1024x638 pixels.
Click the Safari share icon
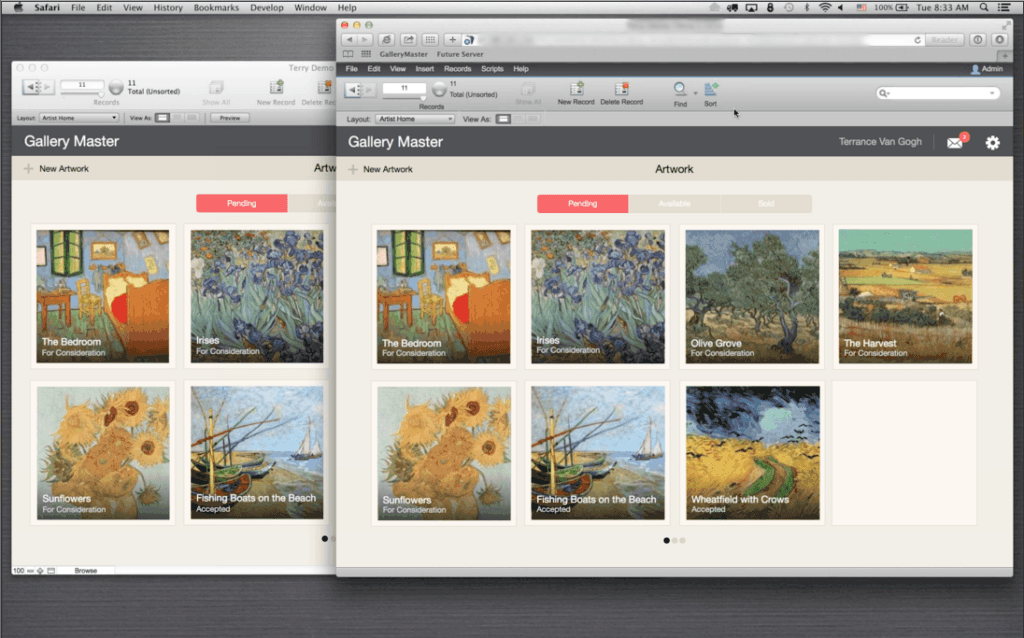coord(408,40)
